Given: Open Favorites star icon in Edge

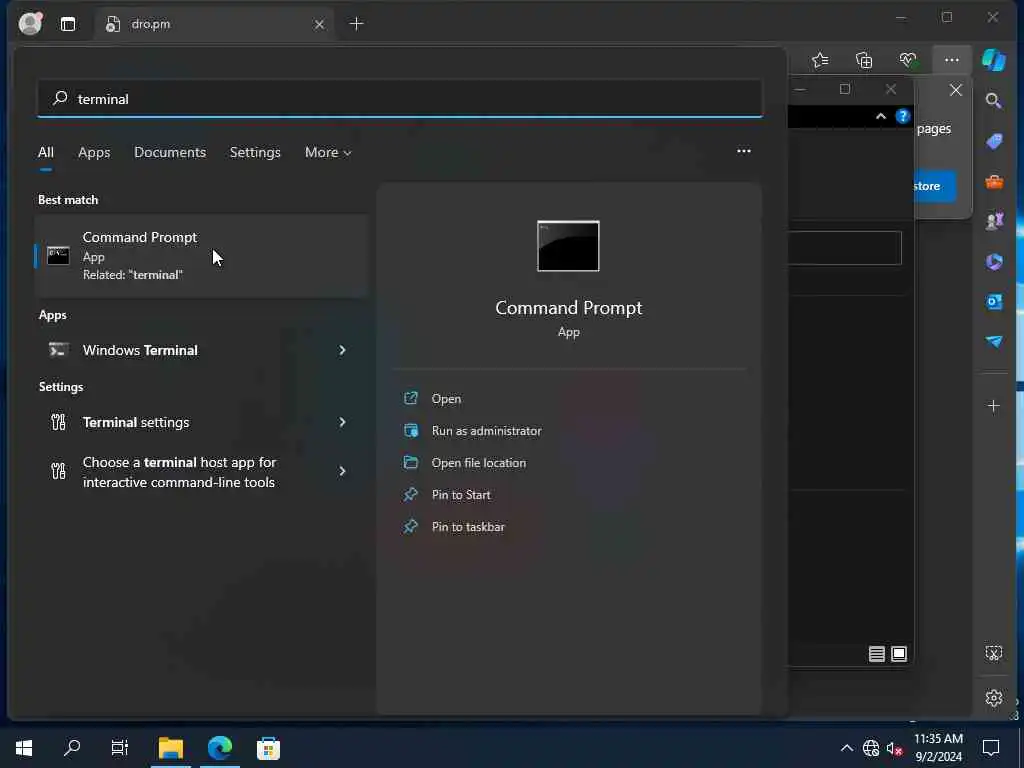Looking at the screenshot, I should click(x=820, y=60).
